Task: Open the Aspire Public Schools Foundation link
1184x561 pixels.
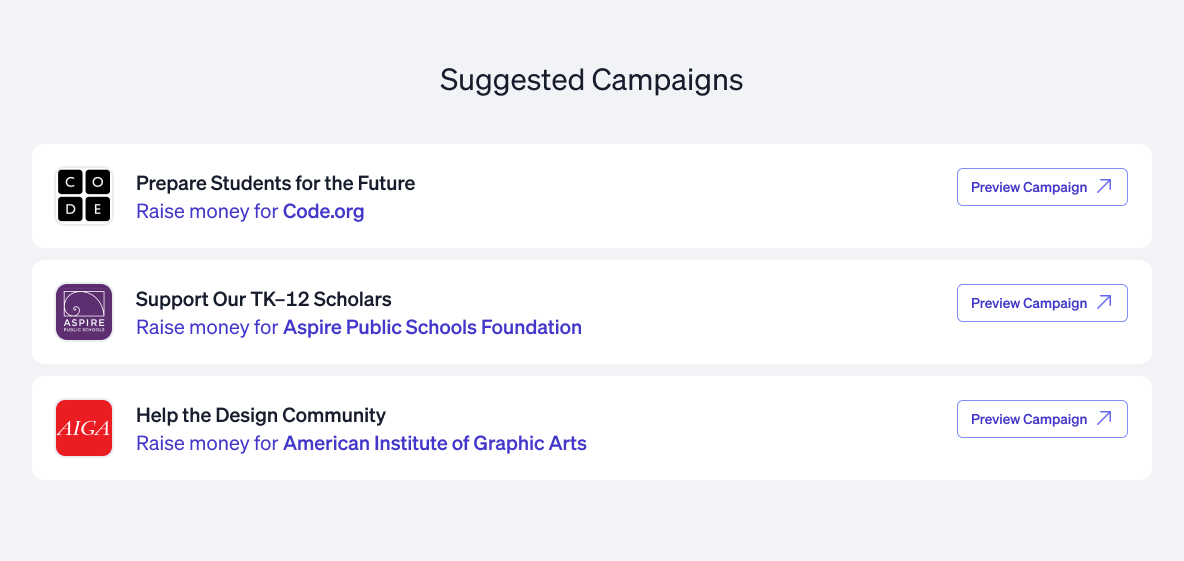Action: pos(432,328)
